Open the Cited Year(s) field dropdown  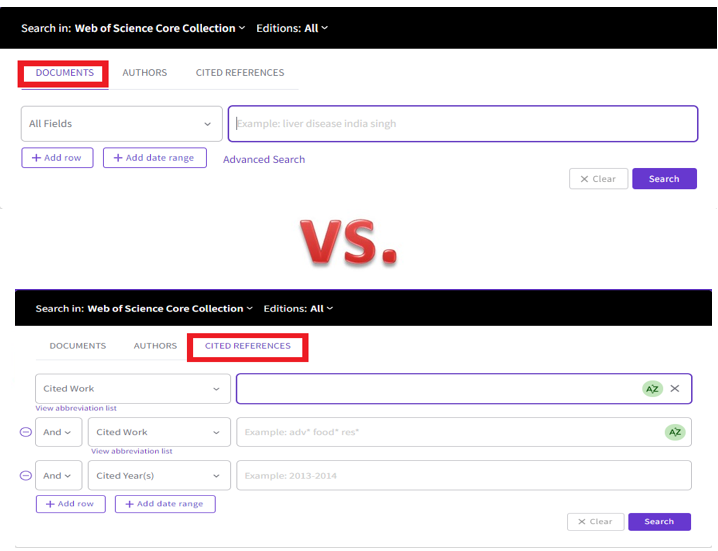click(159, 475)
